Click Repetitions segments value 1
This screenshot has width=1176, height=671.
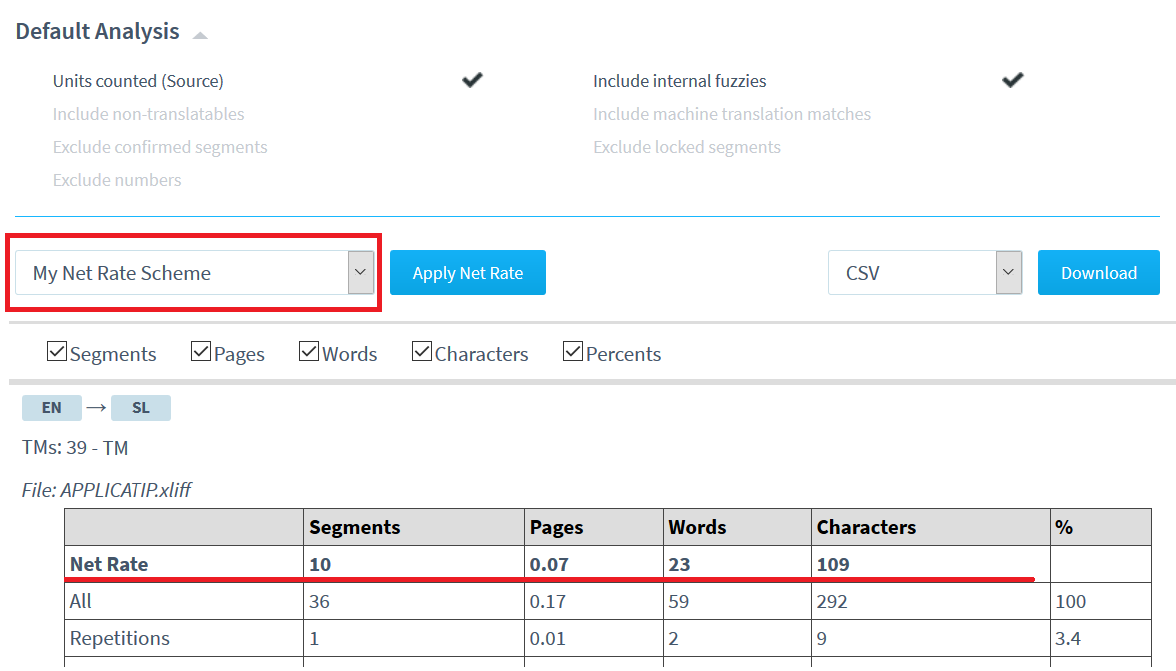pyautogui.click(x=314, y=639)
